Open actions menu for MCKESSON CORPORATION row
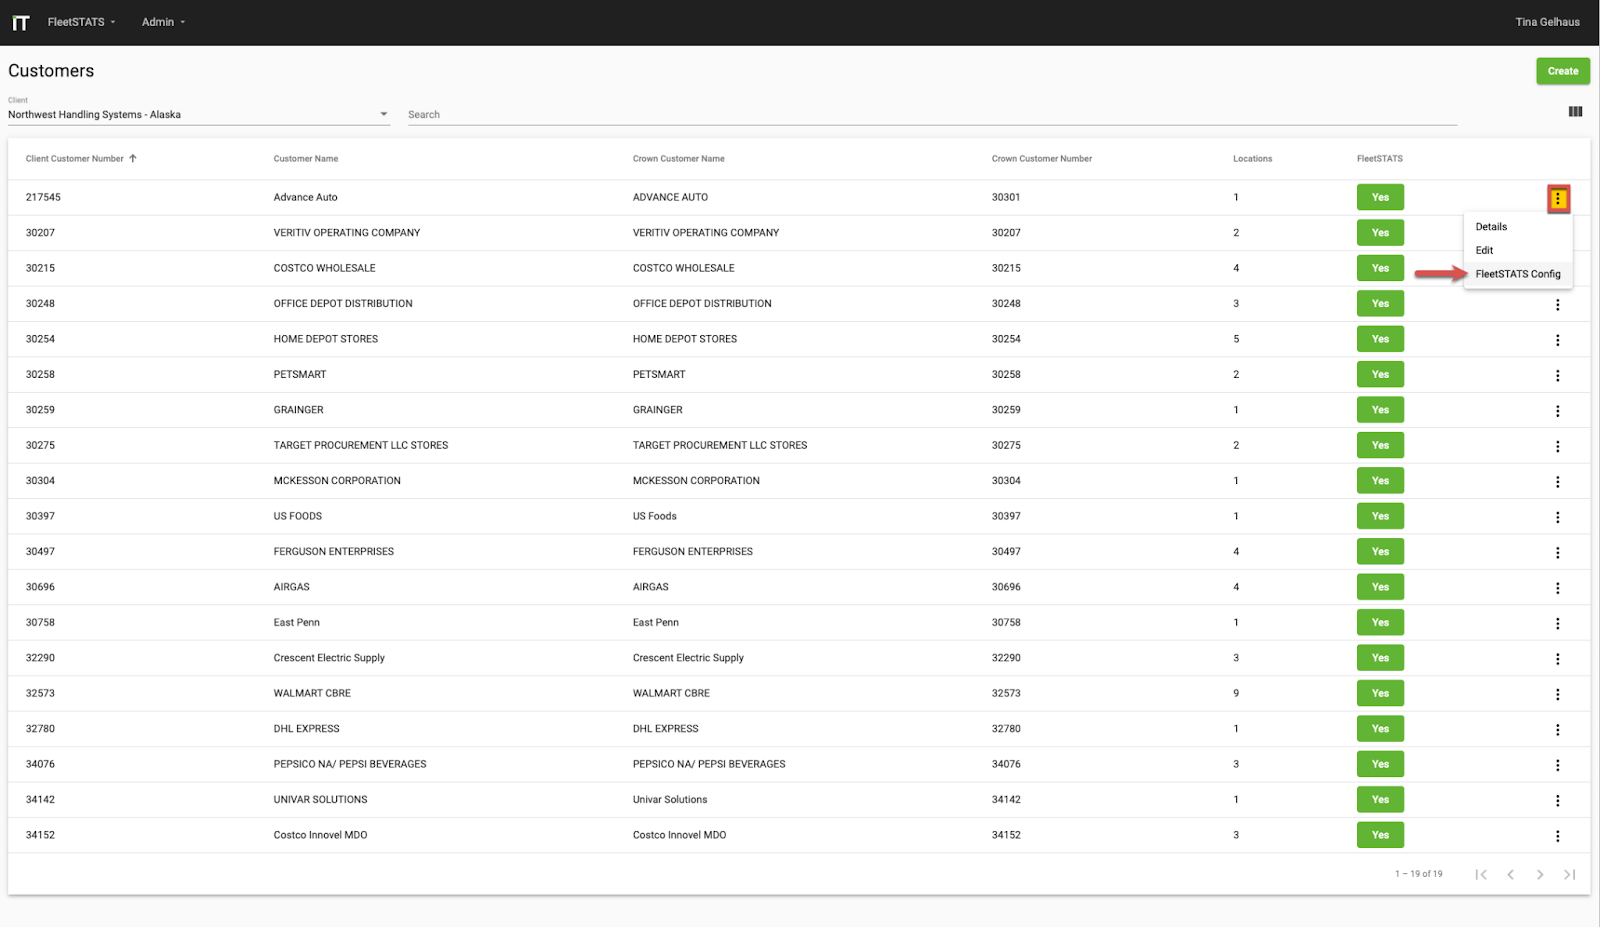The width and height of the screenshot is (1600, 927). [x=1557, y=482]
